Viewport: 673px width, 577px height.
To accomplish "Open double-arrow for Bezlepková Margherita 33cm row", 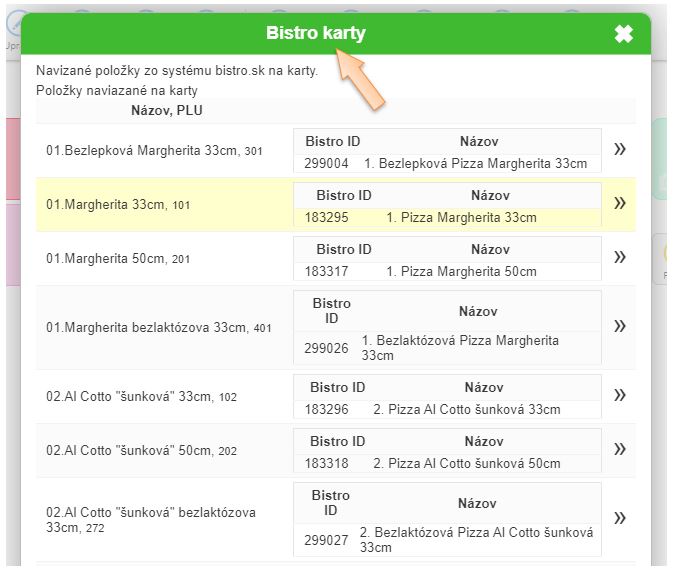I will [x=619, y=149].
